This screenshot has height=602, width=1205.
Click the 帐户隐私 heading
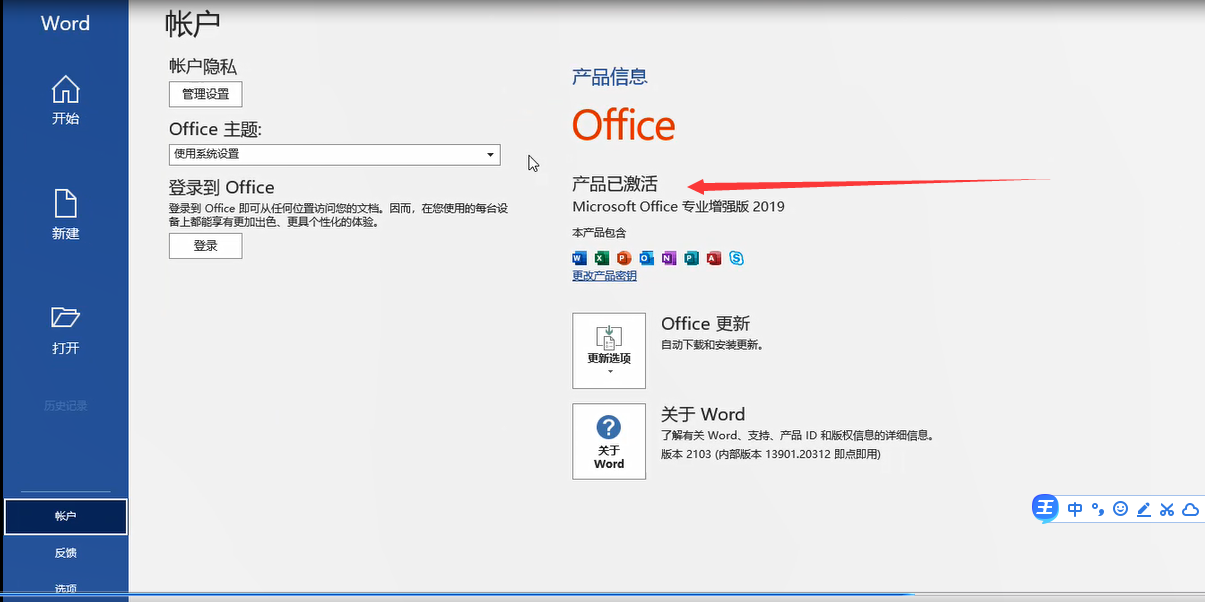click(x=203, y=66)
